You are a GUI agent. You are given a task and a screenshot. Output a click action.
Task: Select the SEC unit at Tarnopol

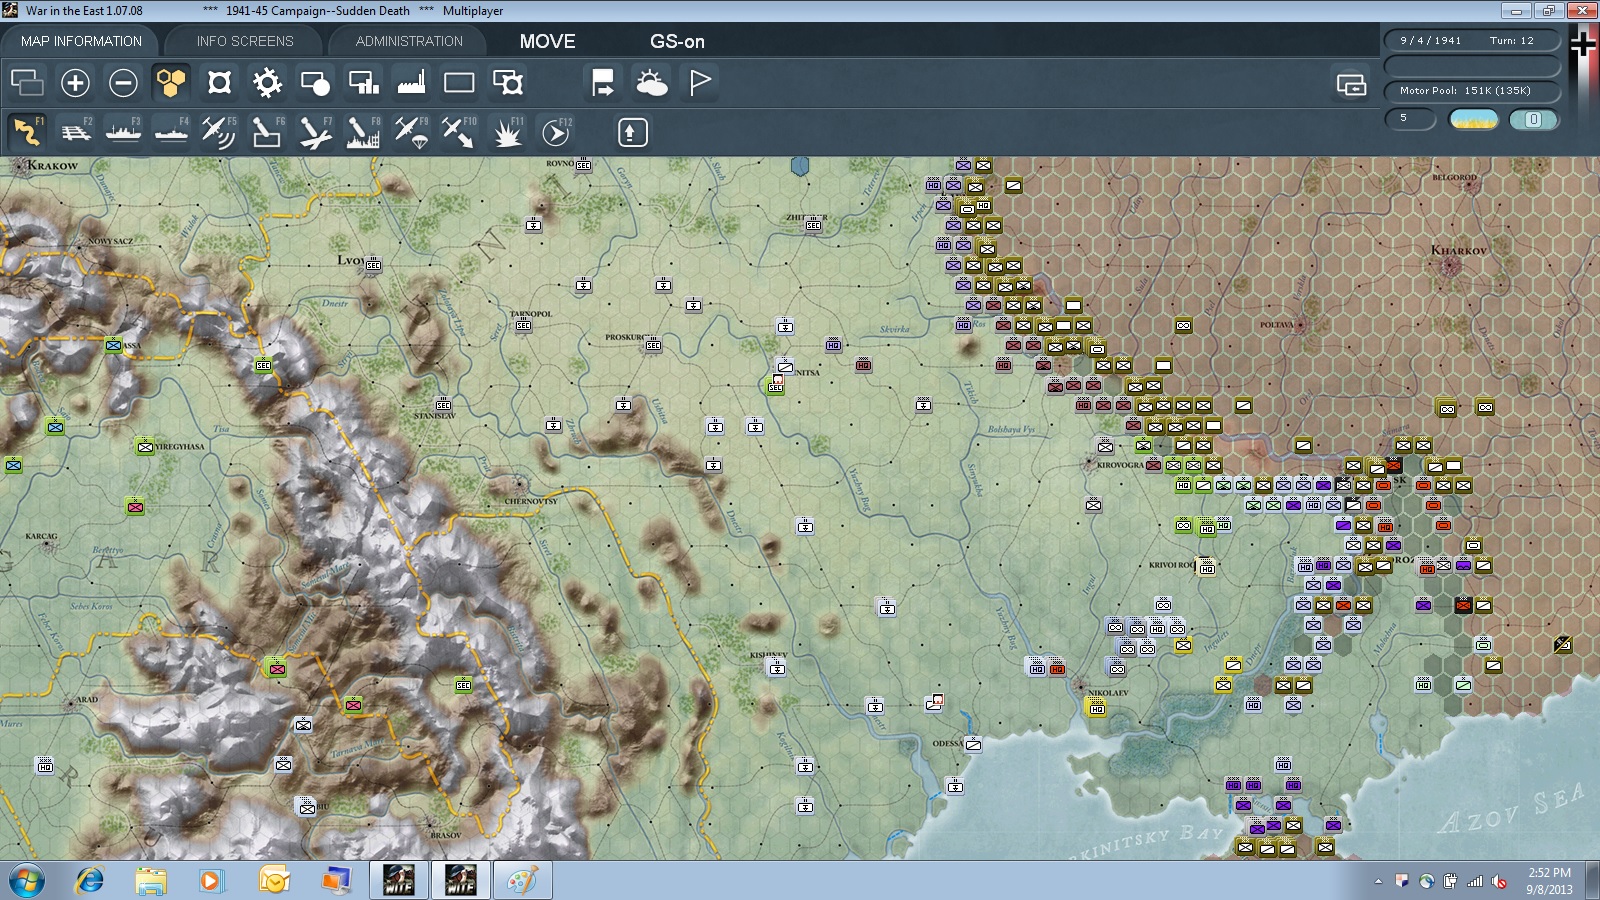pyautogui.click(x=523, y=325)
